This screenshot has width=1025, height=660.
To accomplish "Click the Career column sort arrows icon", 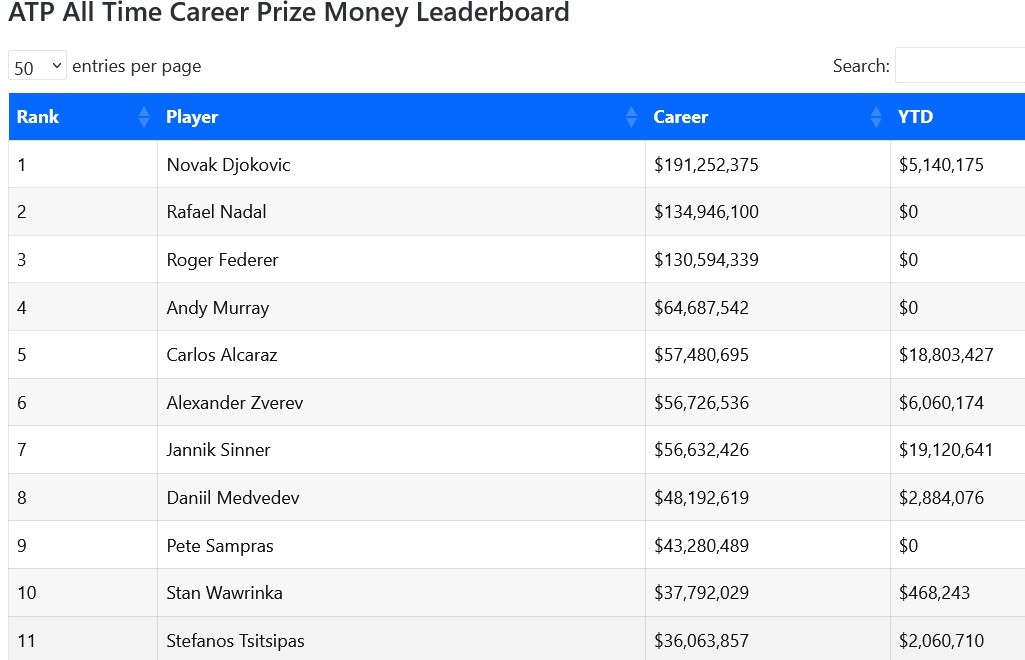I will [x=876, y=117].
